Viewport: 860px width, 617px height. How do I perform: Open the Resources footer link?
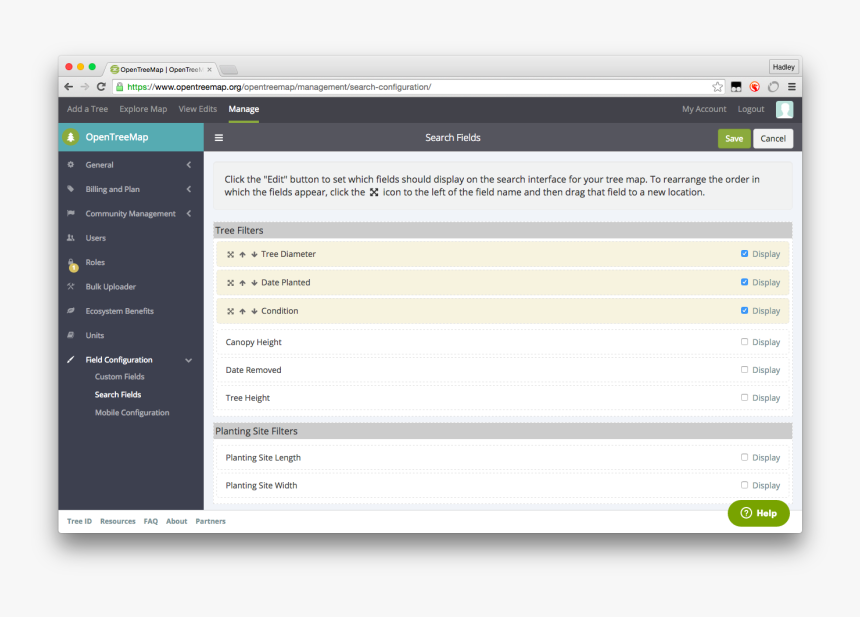(118, 522)
